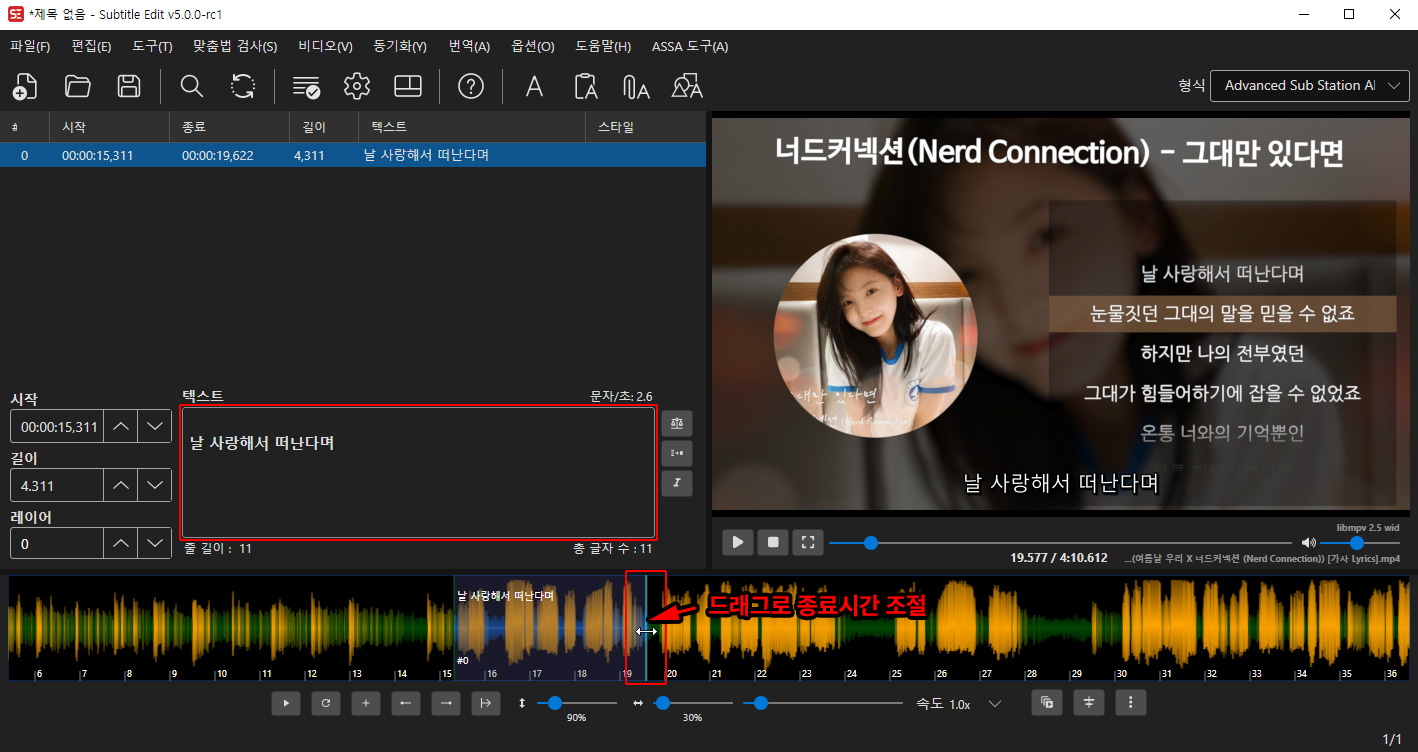This screenshot has width=1418, height=752.
Task: Sort by 길이 column header
Action: pyautogui.click(x=324, y=127)
